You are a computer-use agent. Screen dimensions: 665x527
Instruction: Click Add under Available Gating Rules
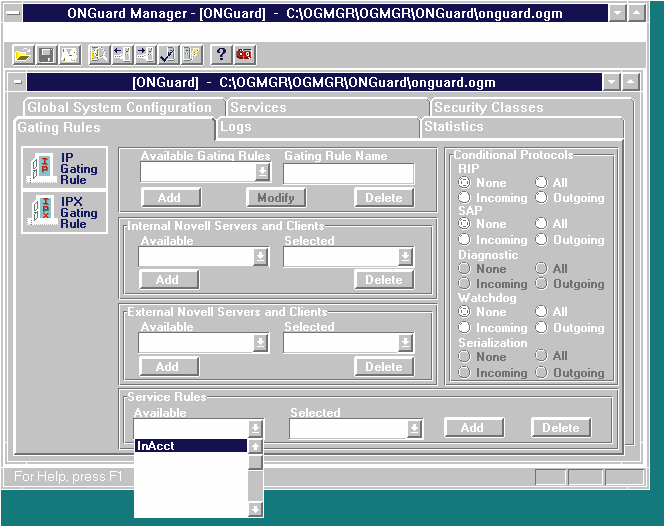[171, 198]
